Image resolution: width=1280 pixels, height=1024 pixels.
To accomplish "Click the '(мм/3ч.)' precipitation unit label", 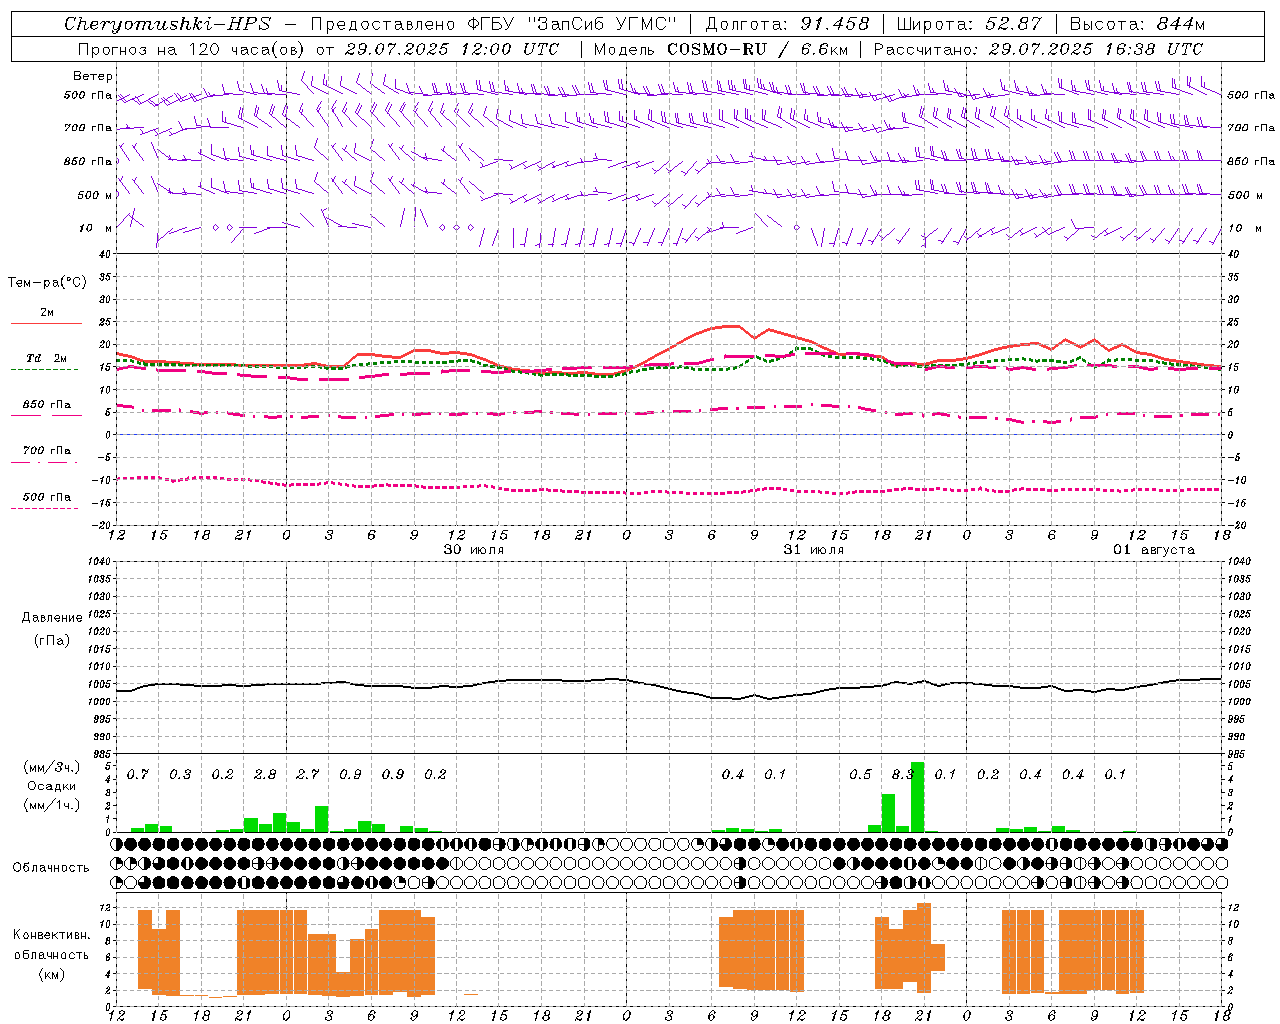I will click(x=49, y=767).
